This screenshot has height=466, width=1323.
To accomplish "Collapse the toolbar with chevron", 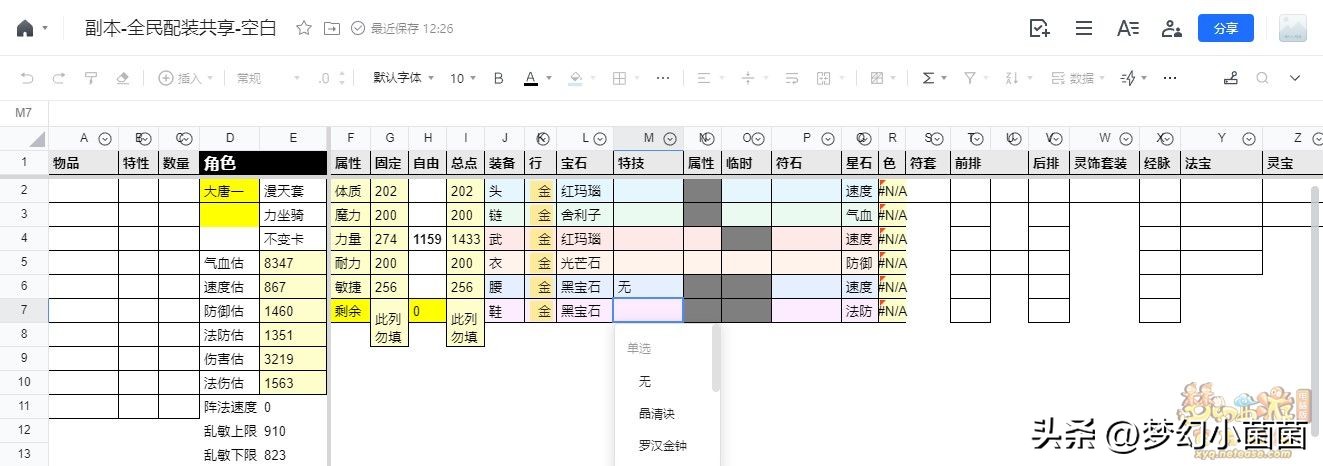I will [x=1295, y=78].
